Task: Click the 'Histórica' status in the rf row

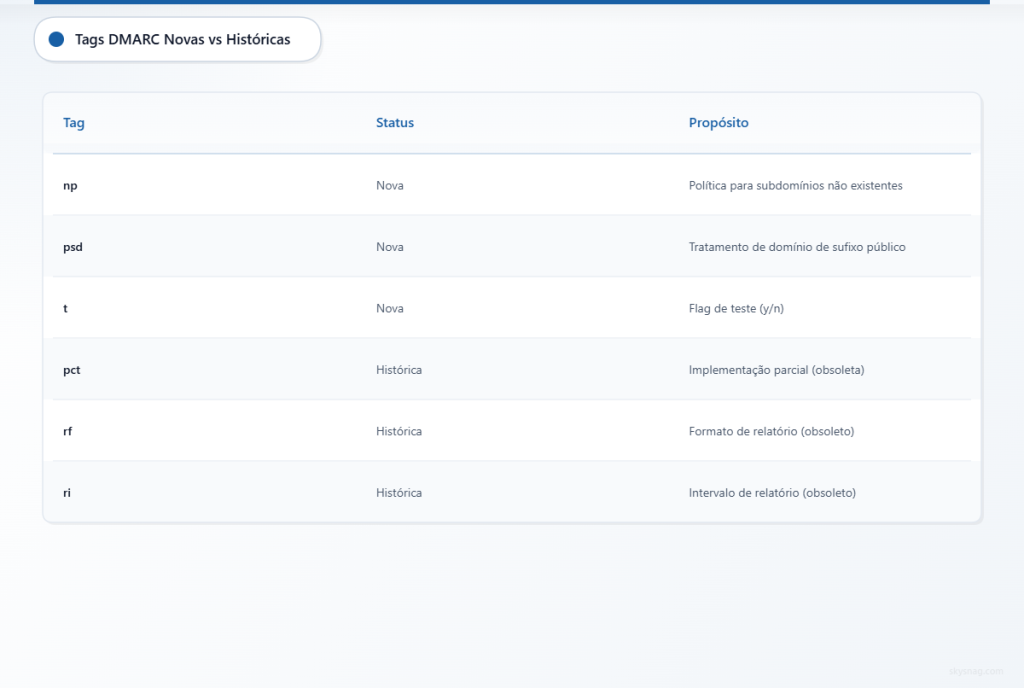Action: click(x=398, y=431)
